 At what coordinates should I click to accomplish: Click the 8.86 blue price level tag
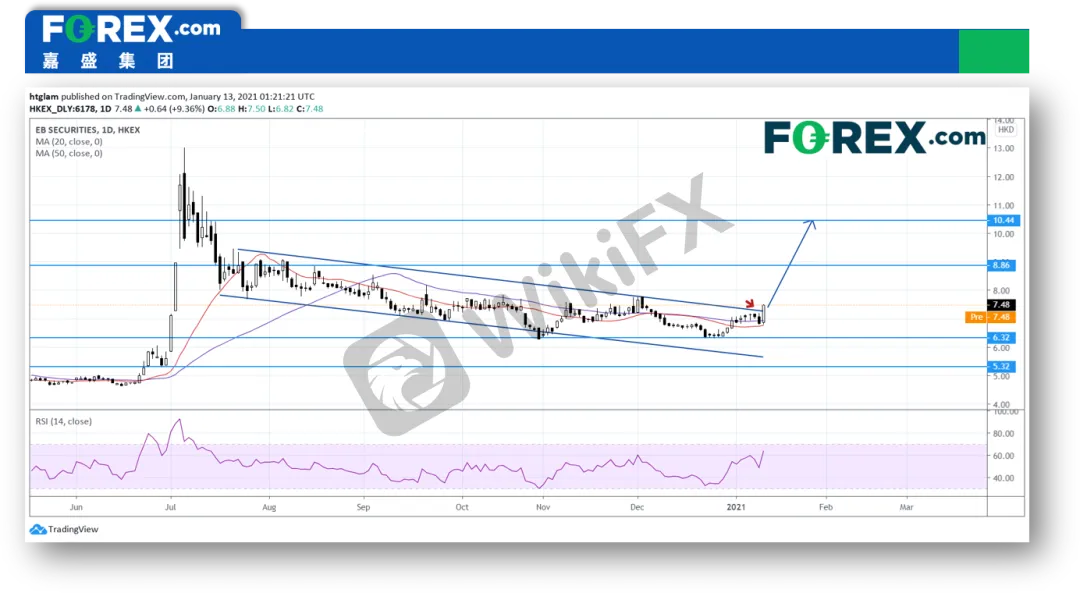click(x=1001, y=265)
